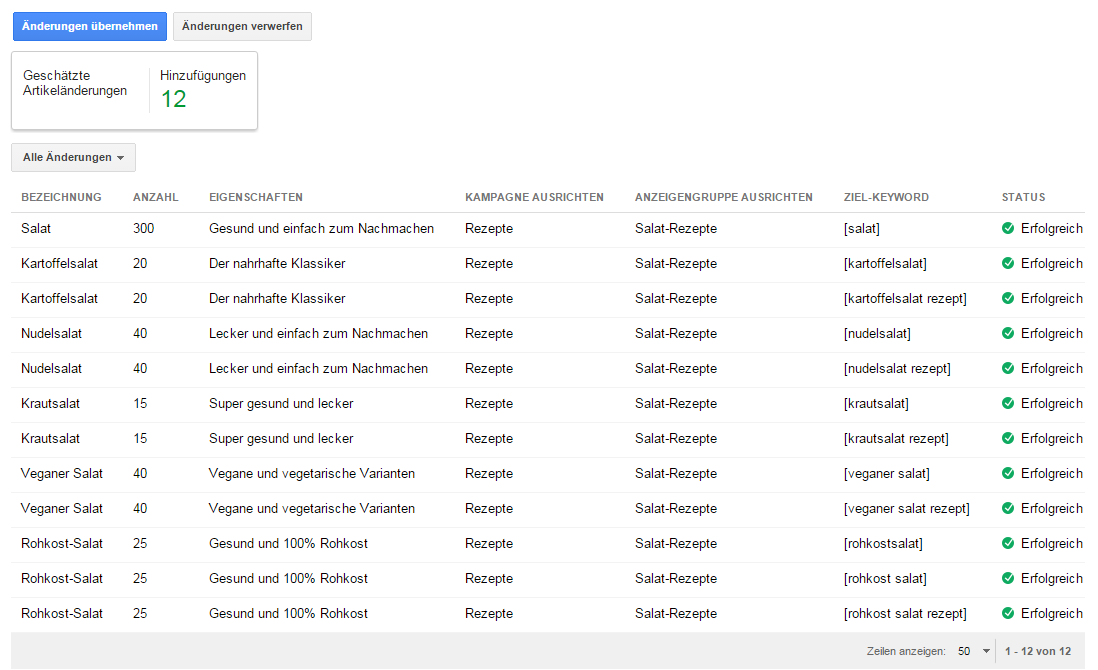Click success icon beside [veganer salat] row
The width and height of the screenshot is (1098, 670).
coord(1008,474)
